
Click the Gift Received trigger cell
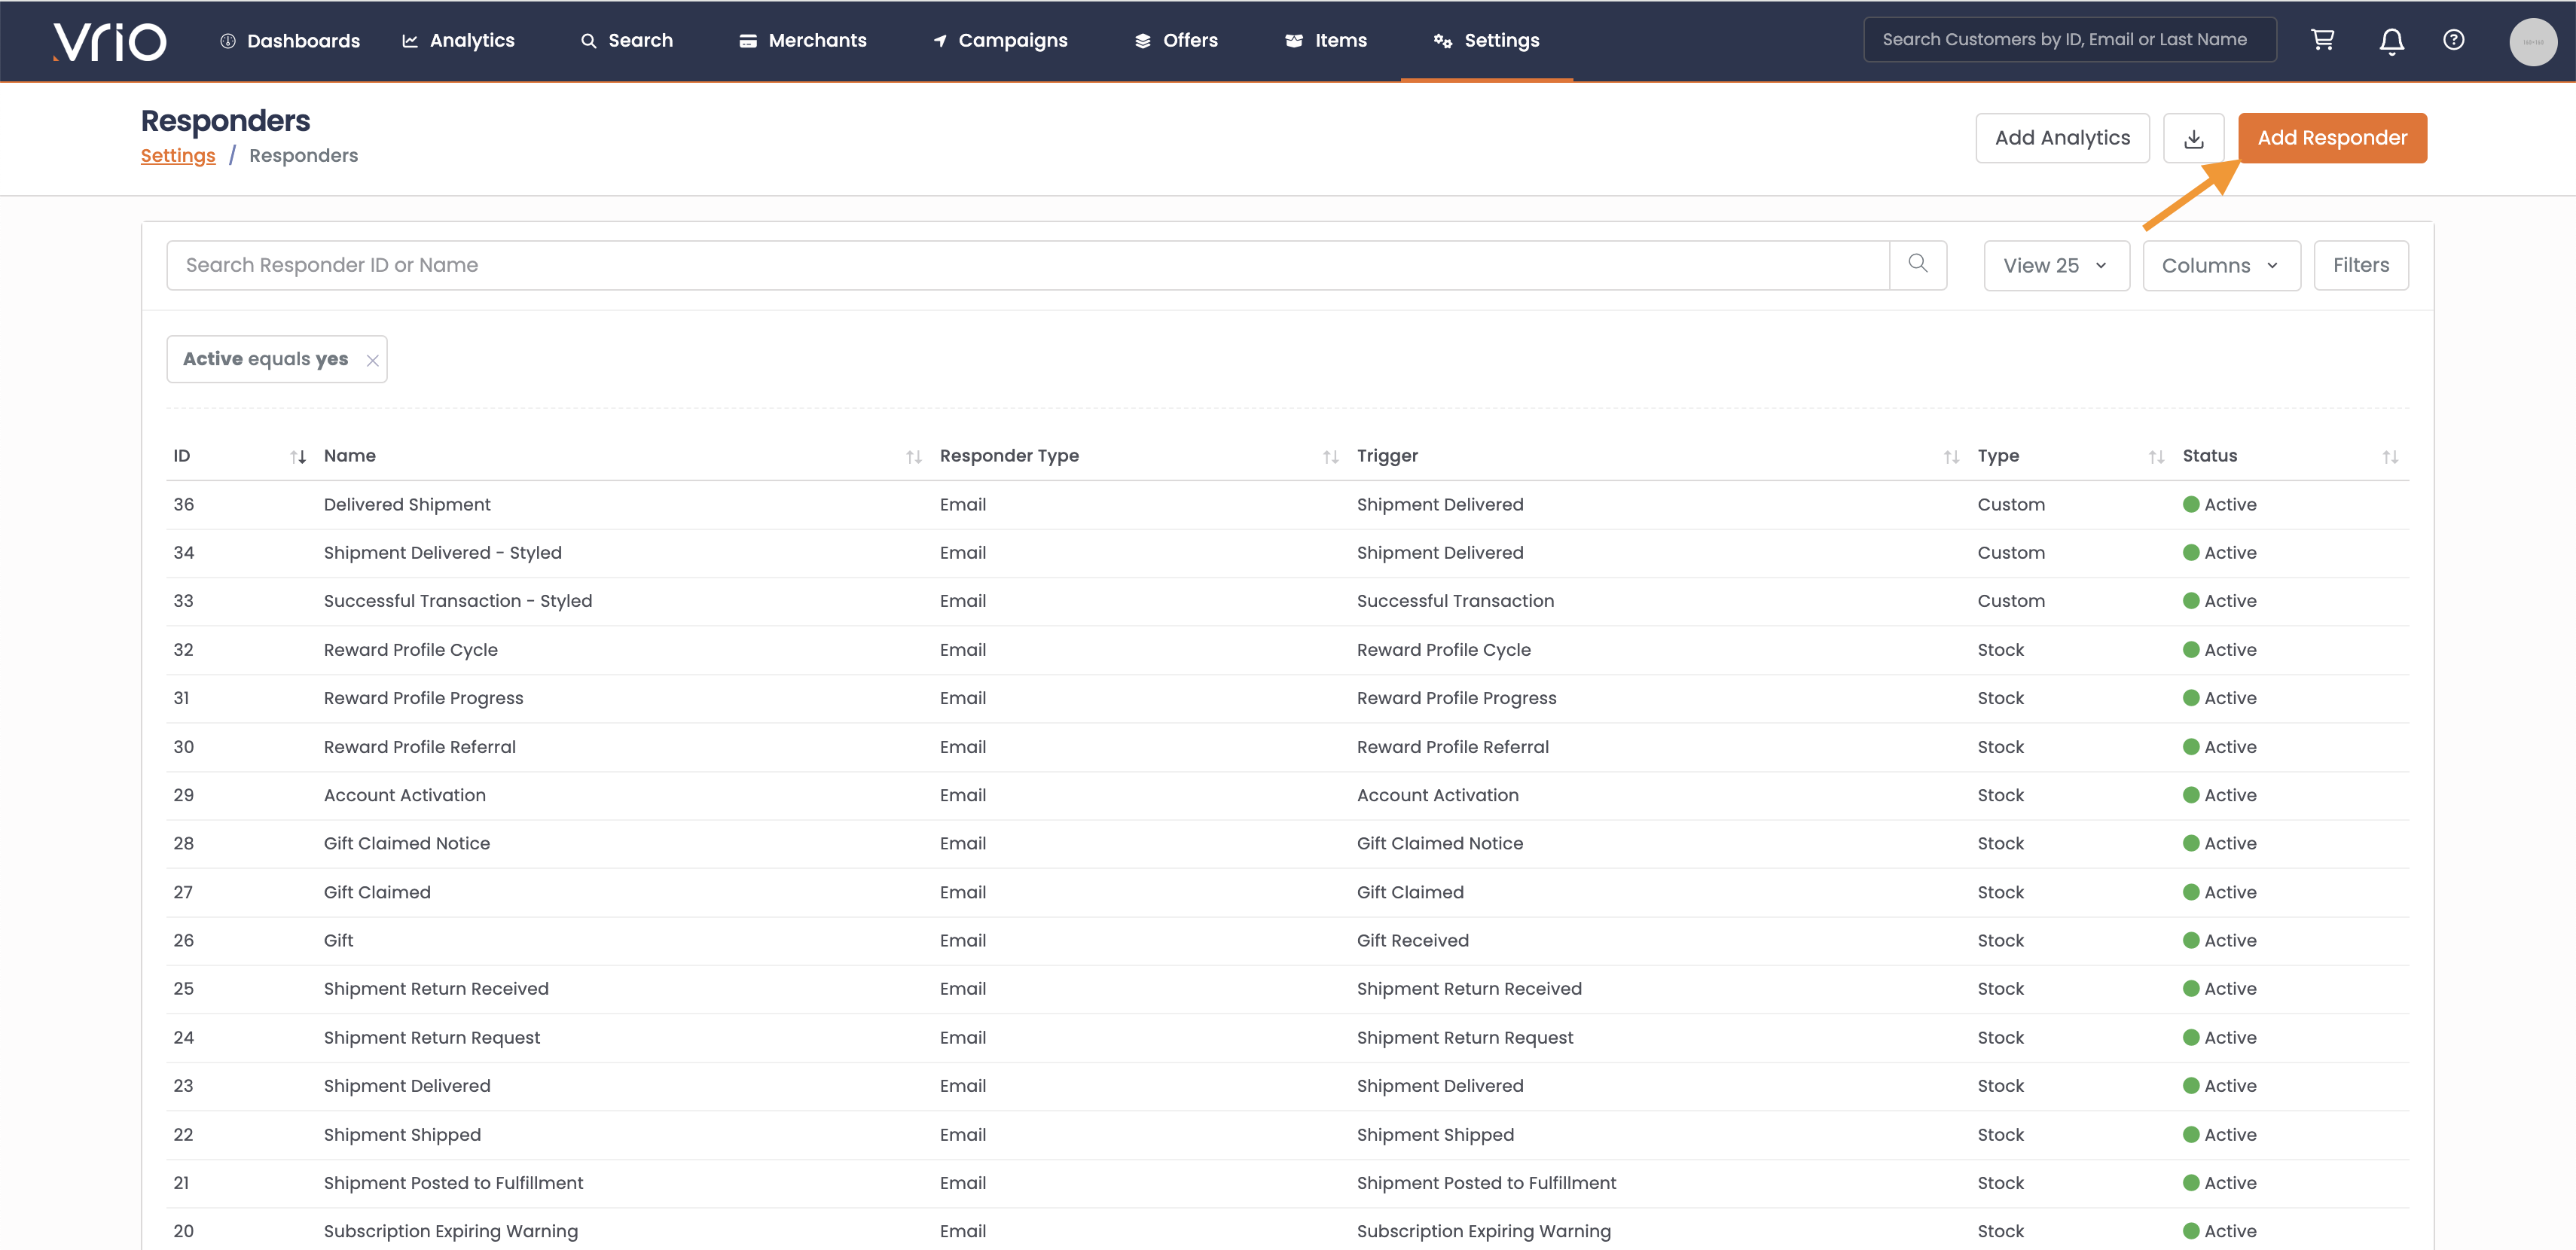(1412, 941)
